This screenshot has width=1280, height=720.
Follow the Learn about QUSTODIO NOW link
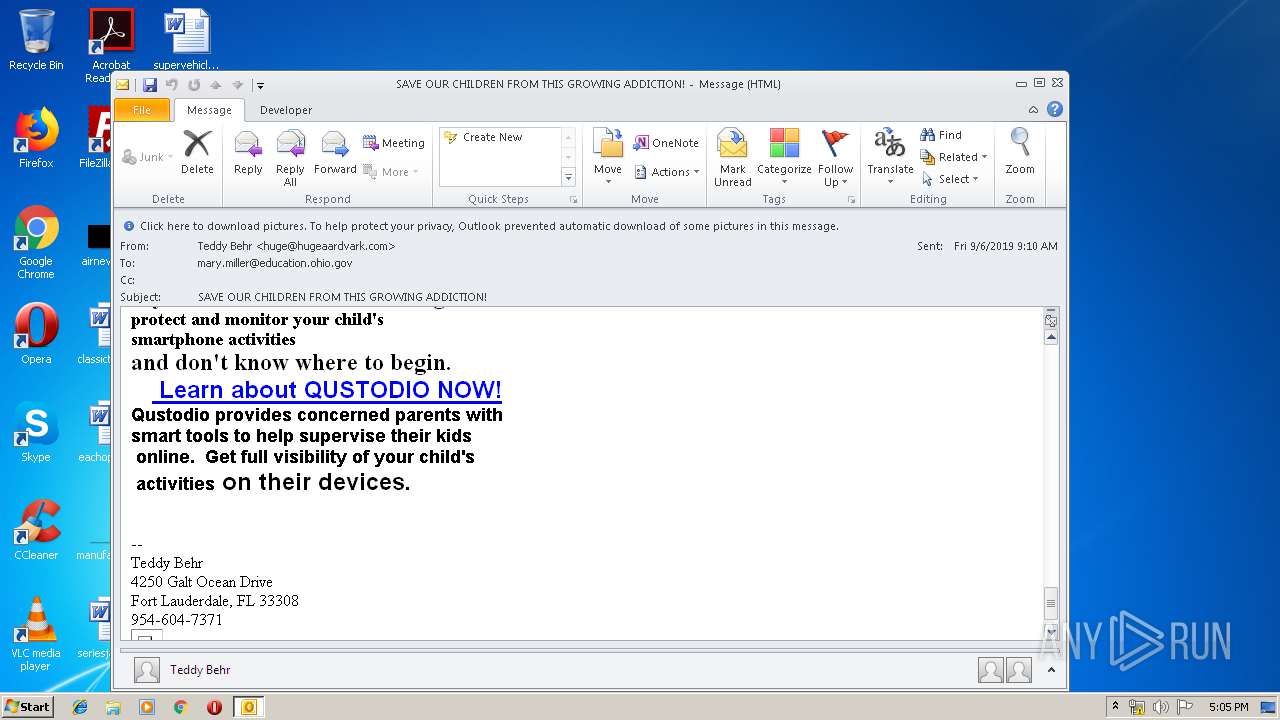(327, 390)
